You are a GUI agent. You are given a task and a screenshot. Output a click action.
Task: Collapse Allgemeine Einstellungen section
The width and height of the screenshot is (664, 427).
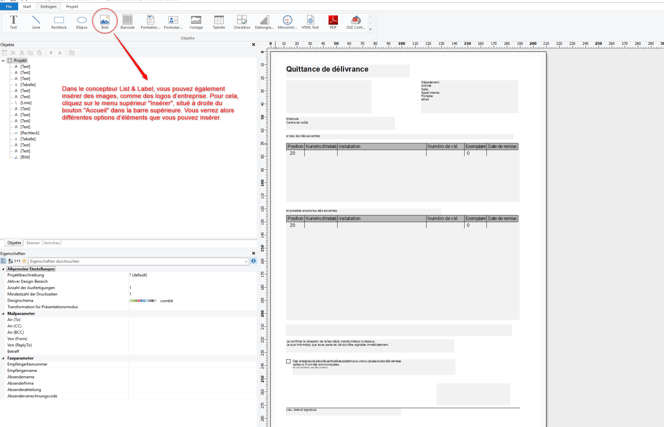point(3,269)
